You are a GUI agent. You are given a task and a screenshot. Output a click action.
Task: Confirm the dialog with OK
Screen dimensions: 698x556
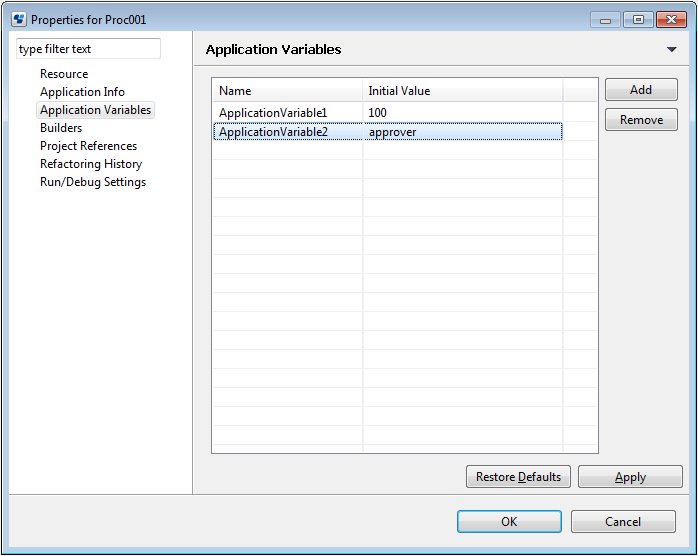tap(509, 521)
